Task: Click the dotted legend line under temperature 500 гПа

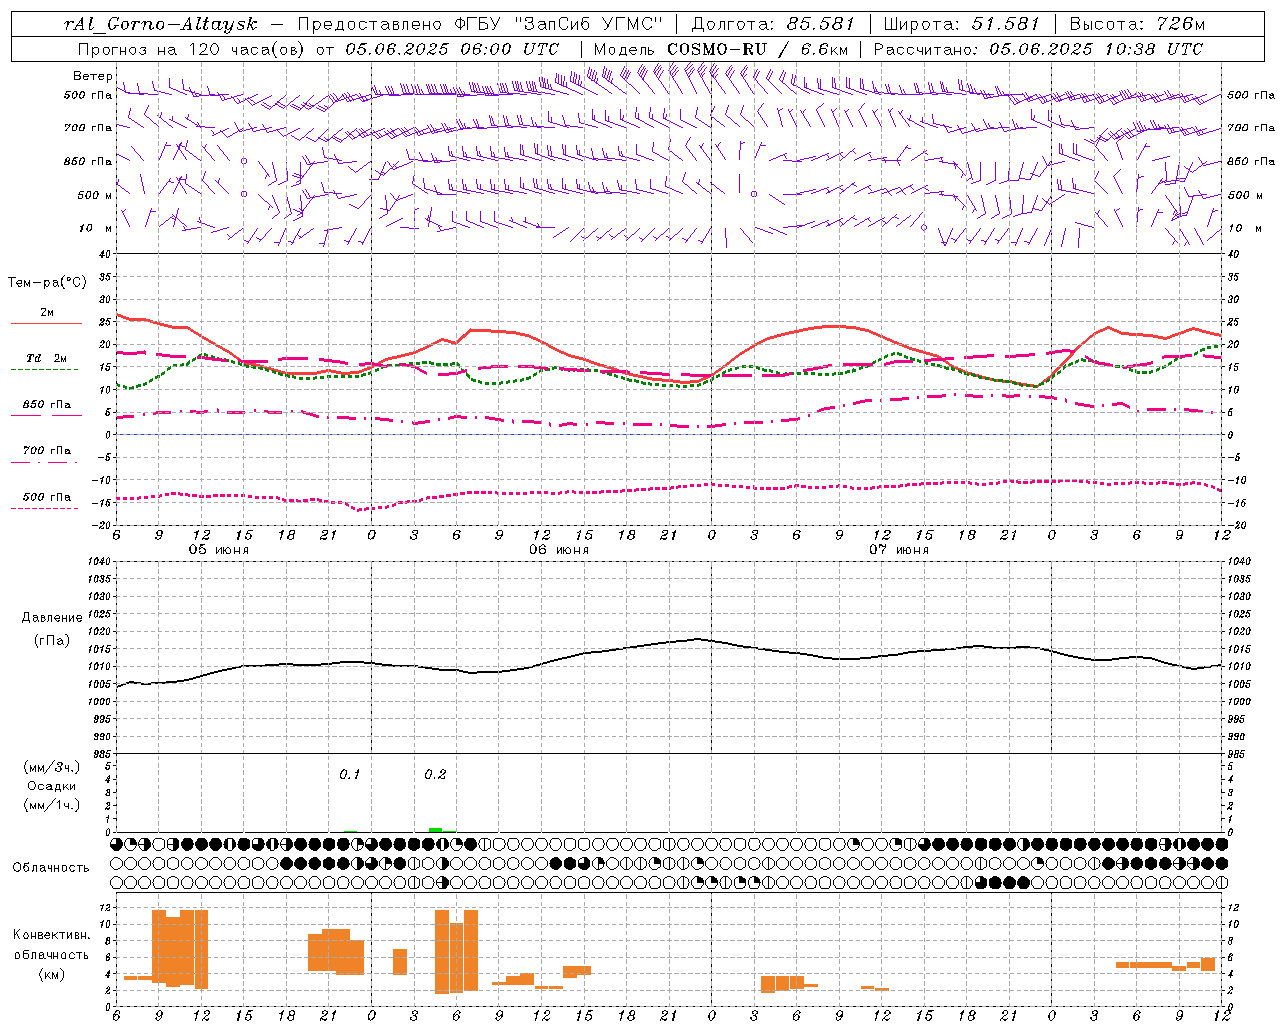Action: 44,508
